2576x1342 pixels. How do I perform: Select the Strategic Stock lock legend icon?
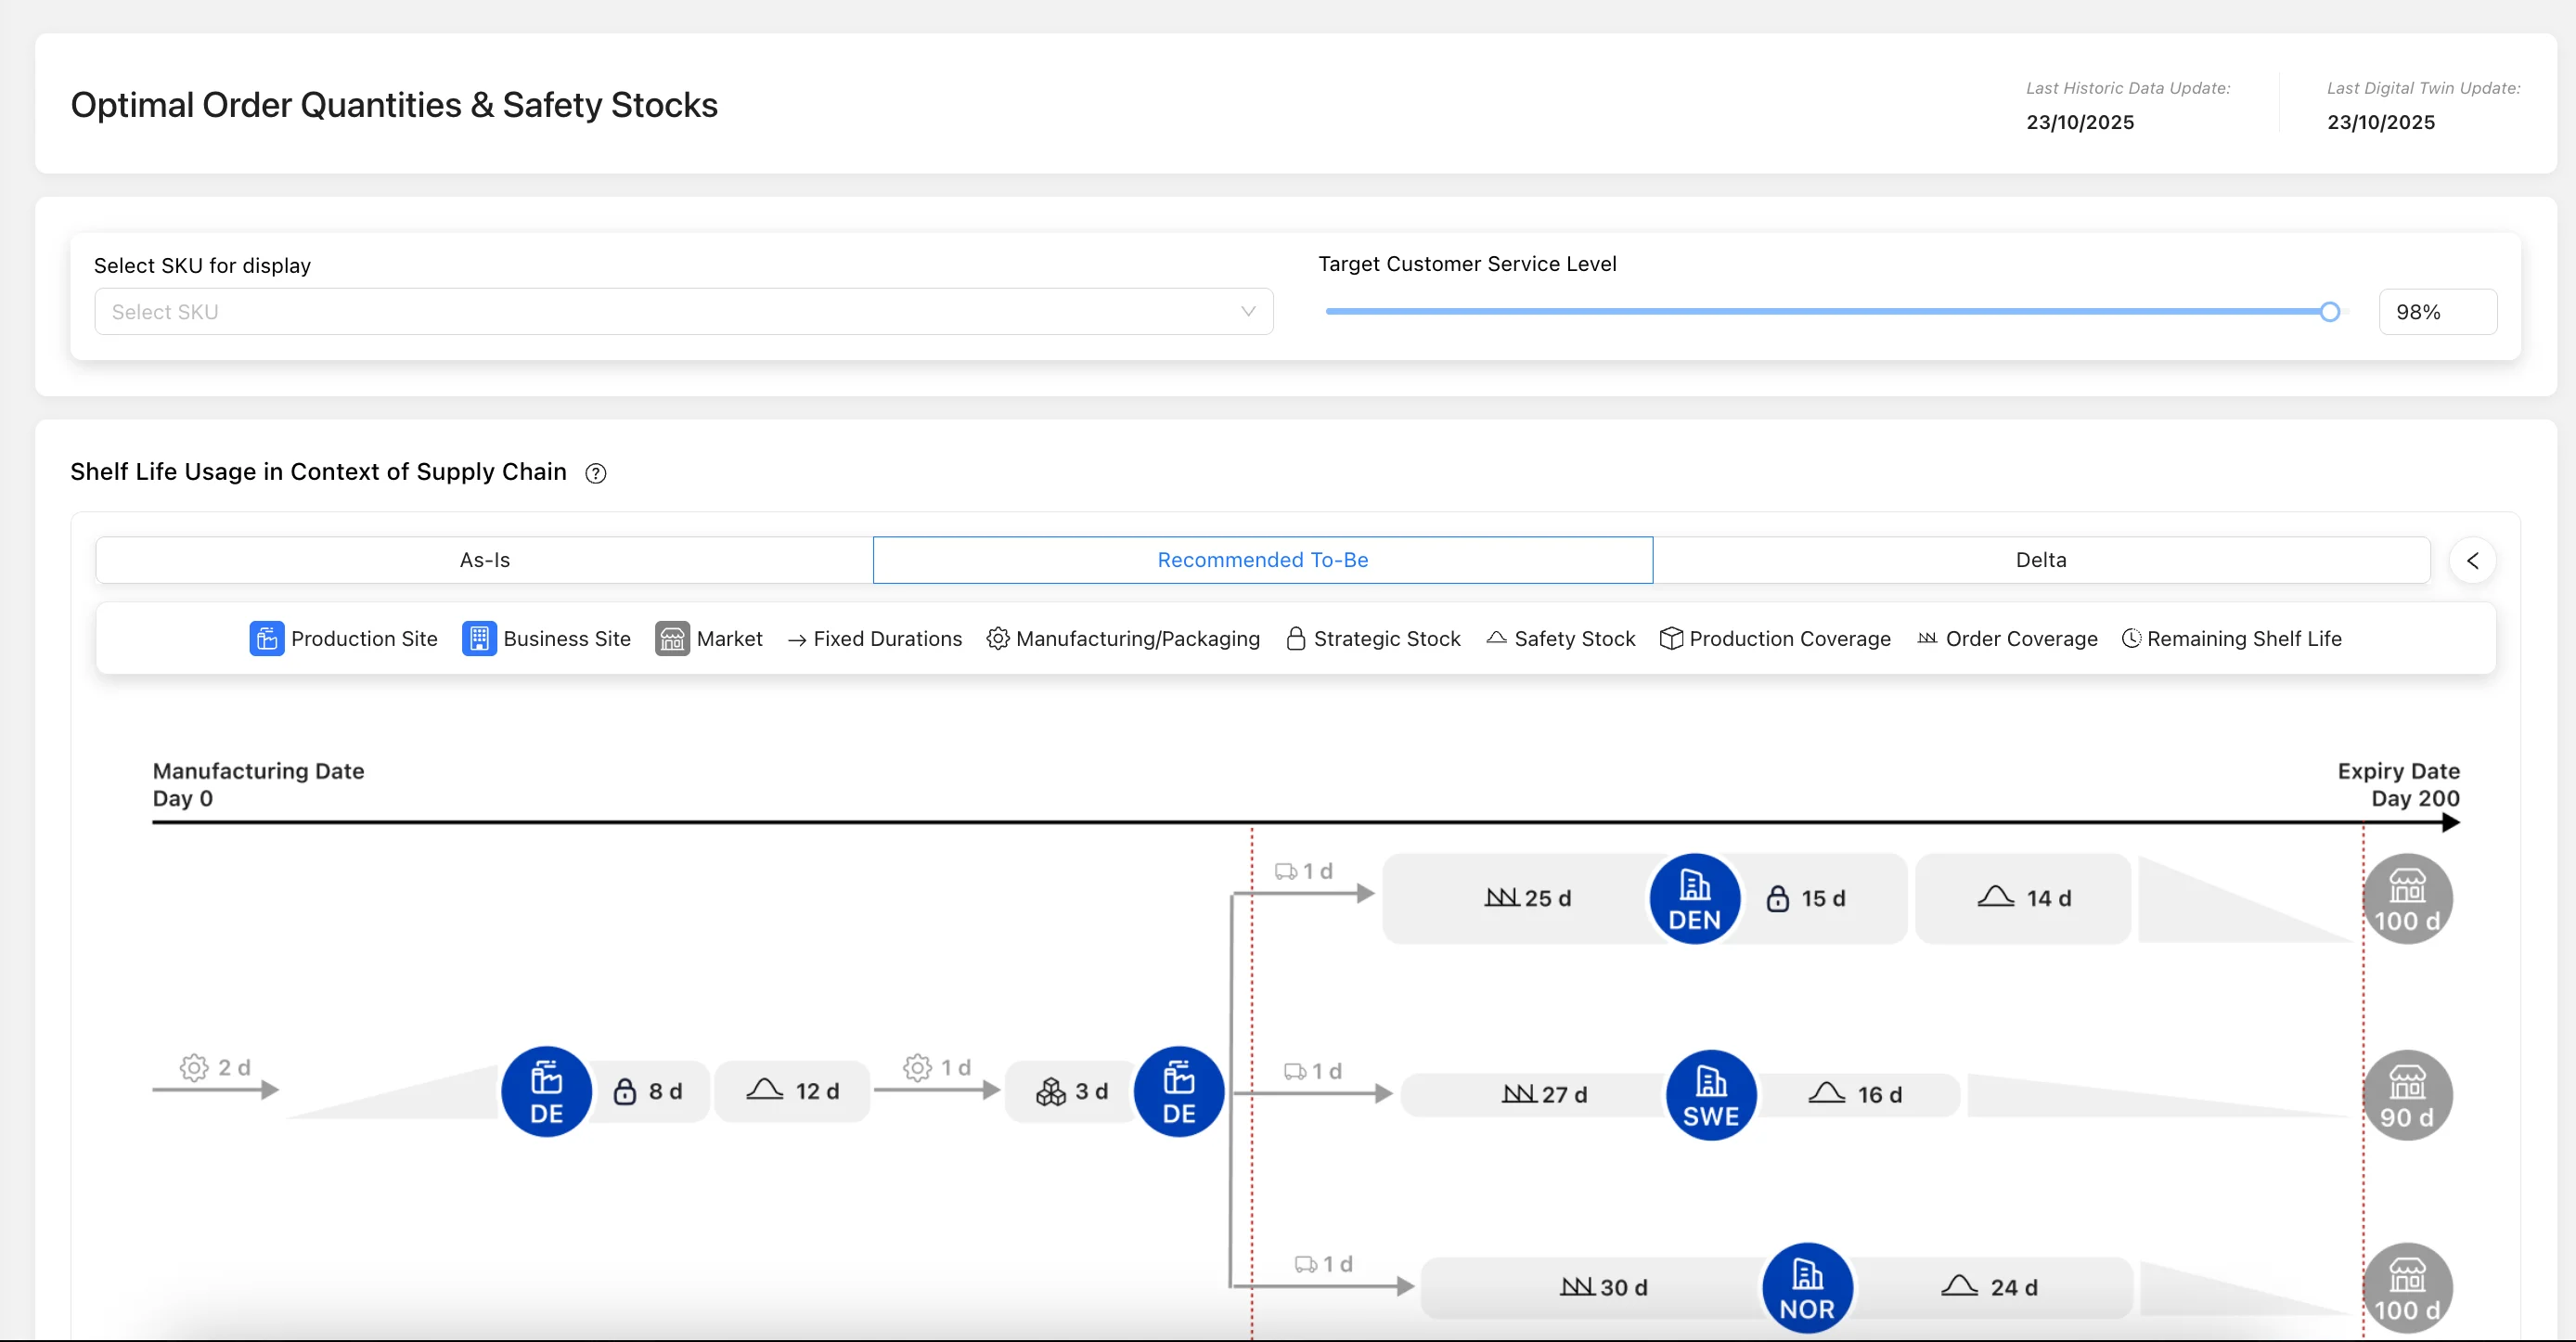point(1296,638)
